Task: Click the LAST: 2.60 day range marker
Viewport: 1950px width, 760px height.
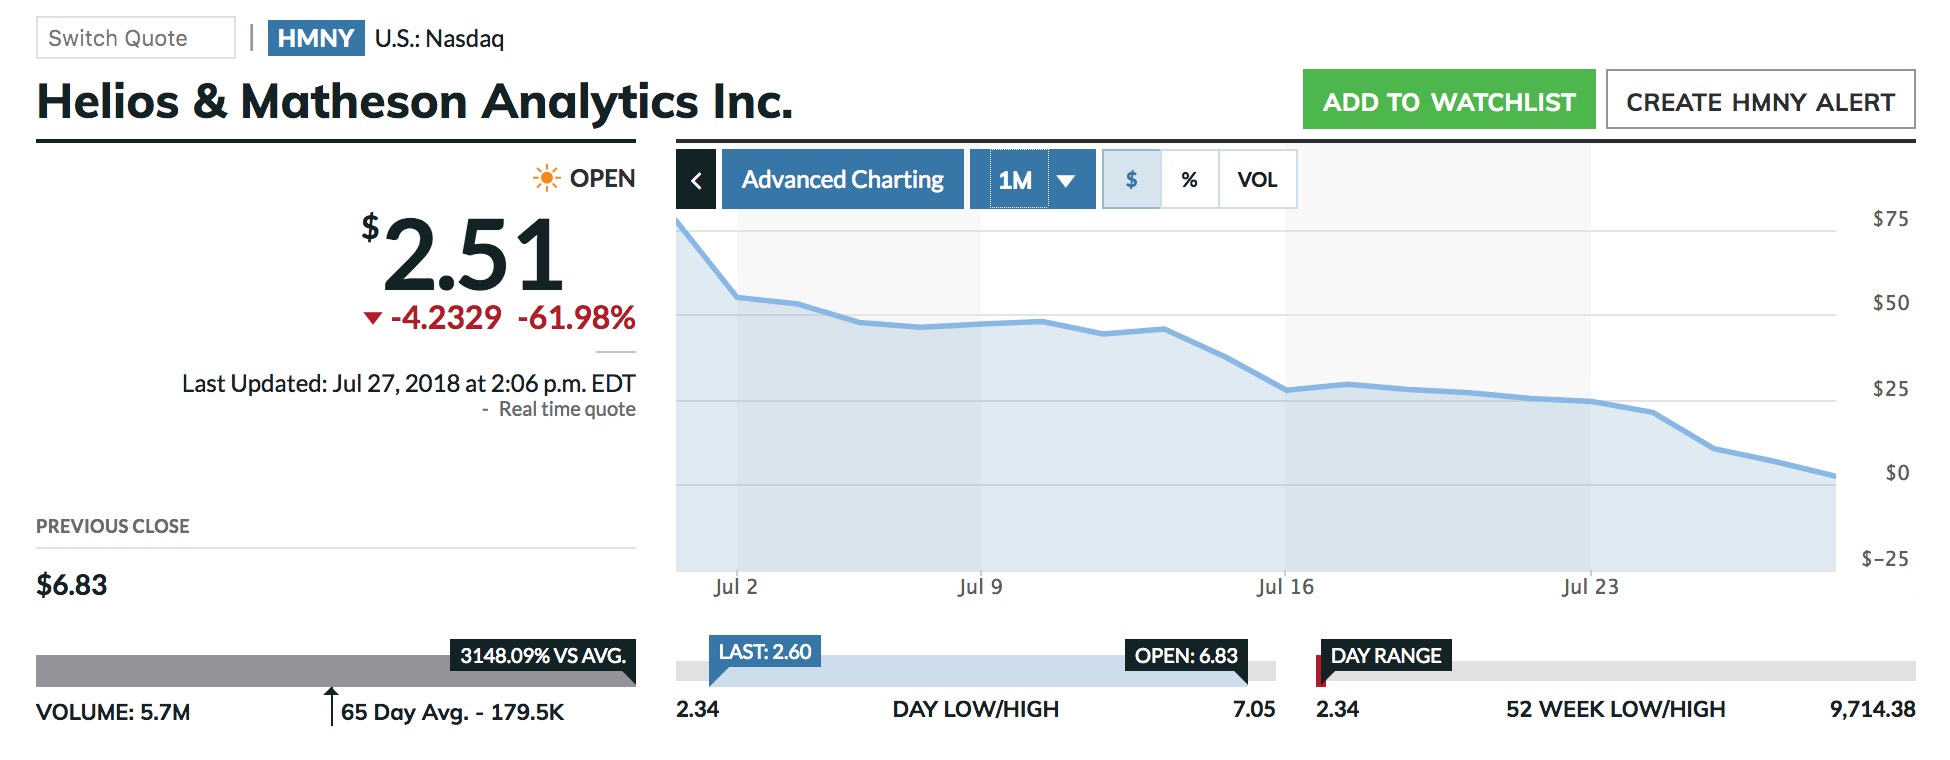Action: tap(765, 652)
